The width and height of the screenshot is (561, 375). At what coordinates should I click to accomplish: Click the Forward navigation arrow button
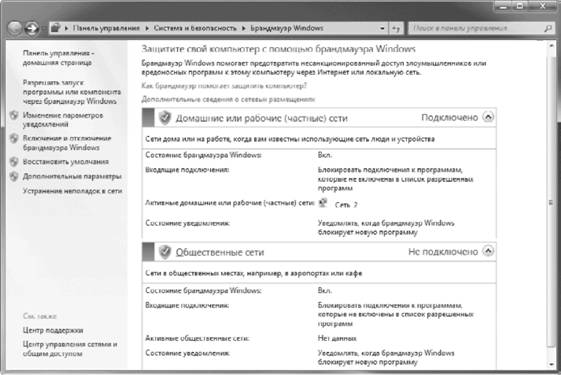31,28
